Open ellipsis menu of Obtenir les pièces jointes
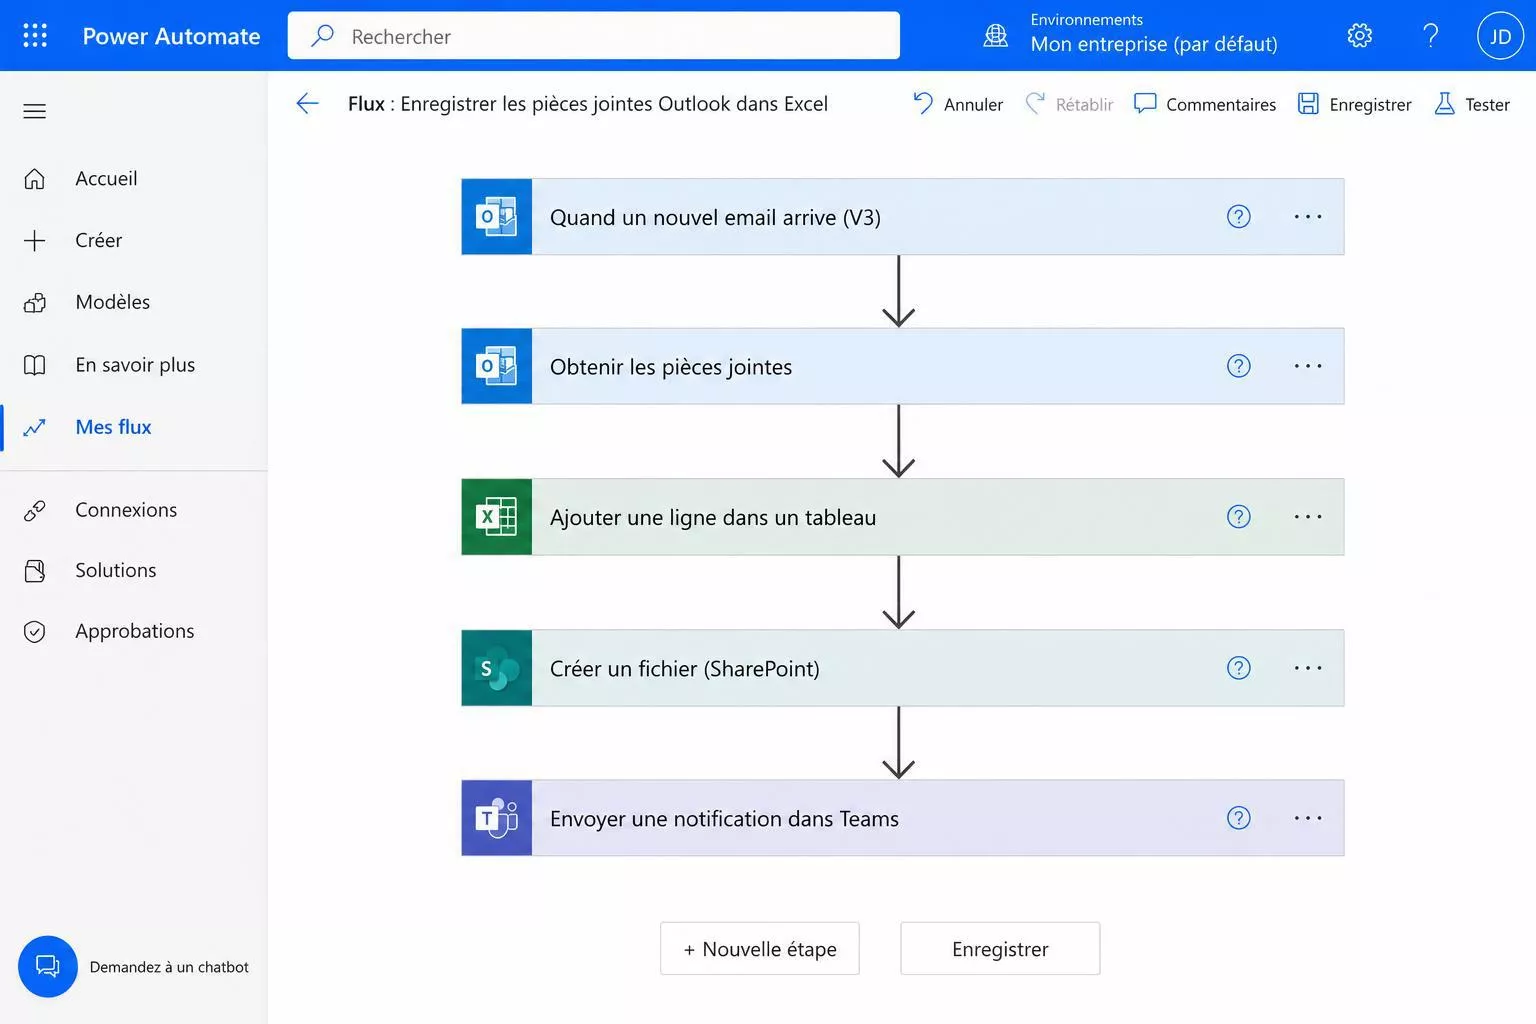The height and width of the screenshot is (1024, 1536). pos(1308,366)
